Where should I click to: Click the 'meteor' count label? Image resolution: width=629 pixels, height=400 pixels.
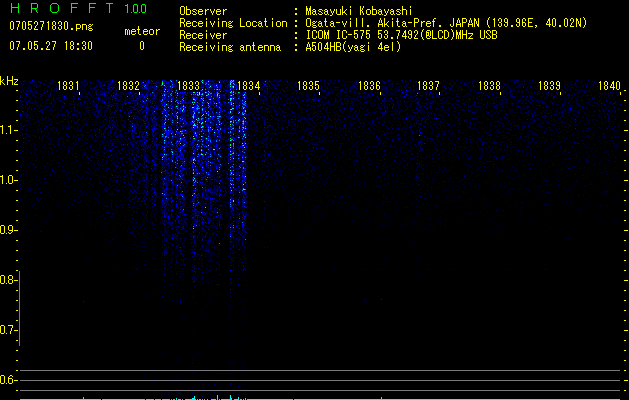142,31
